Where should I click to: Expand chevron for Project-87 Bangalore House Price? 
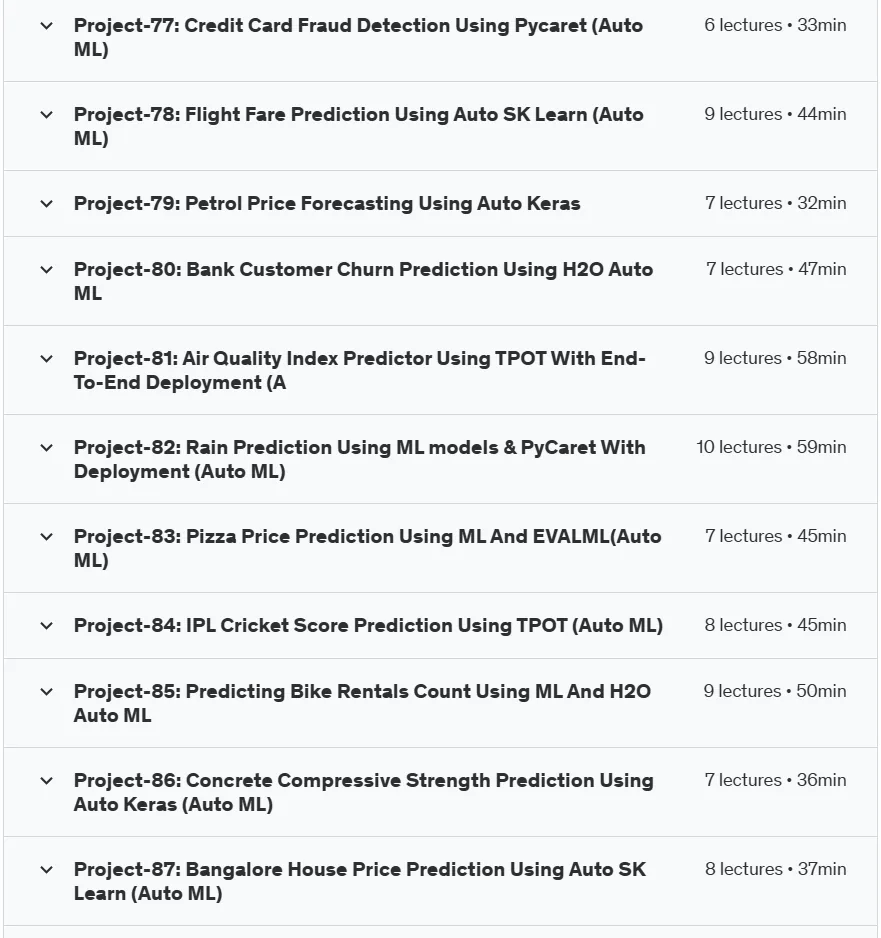[x=47, y=870]
